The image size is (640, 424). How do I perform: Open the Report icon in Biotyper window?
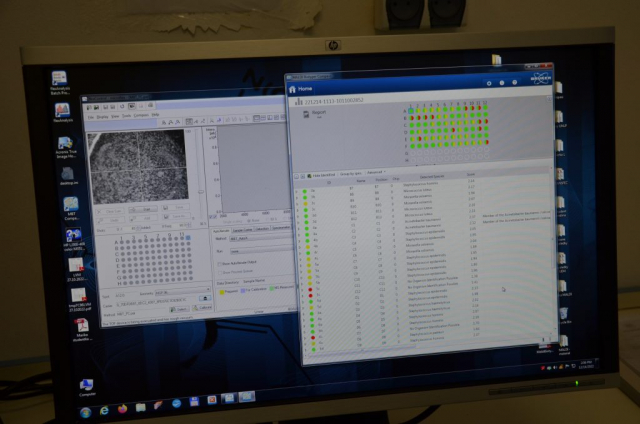click(306, 115)
